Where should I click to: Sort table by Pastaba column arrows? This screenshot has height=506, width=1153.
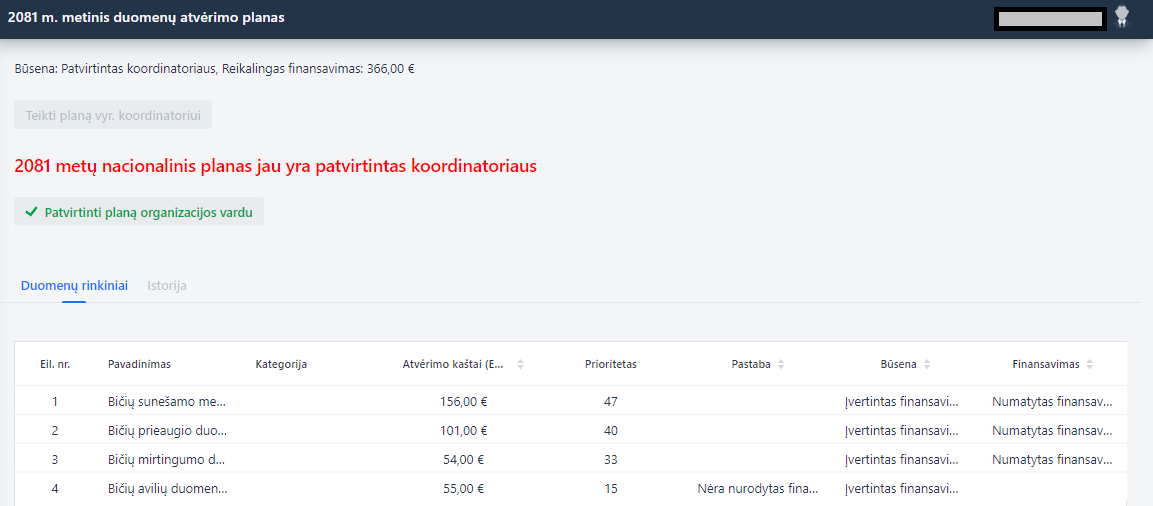[x=781, y=364]
